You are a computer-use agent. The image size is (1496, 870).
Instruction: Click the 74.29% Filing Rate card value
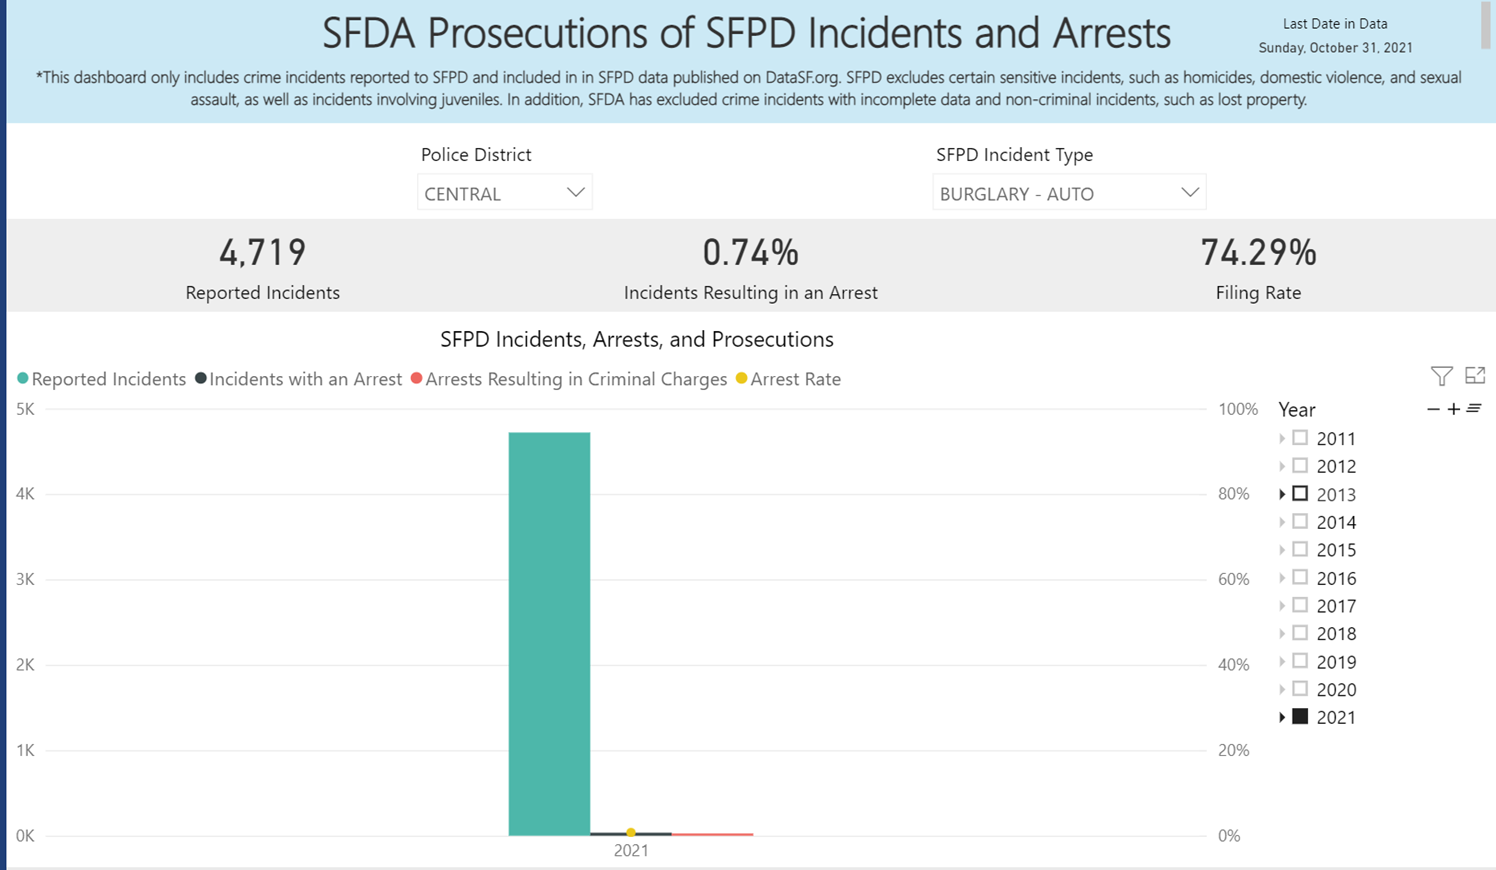tap(1258, 252)
